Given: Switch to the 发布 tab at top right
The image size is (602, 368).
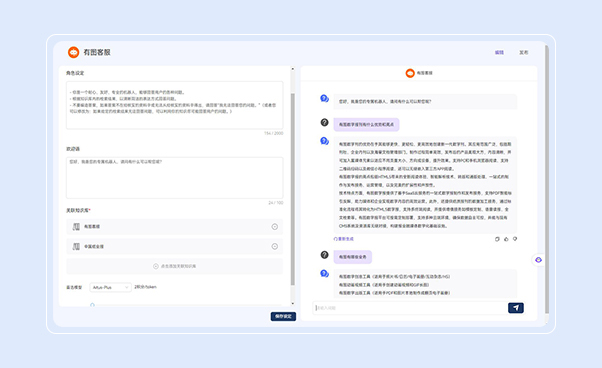Looking at the screenshot, I should point(524,53).
